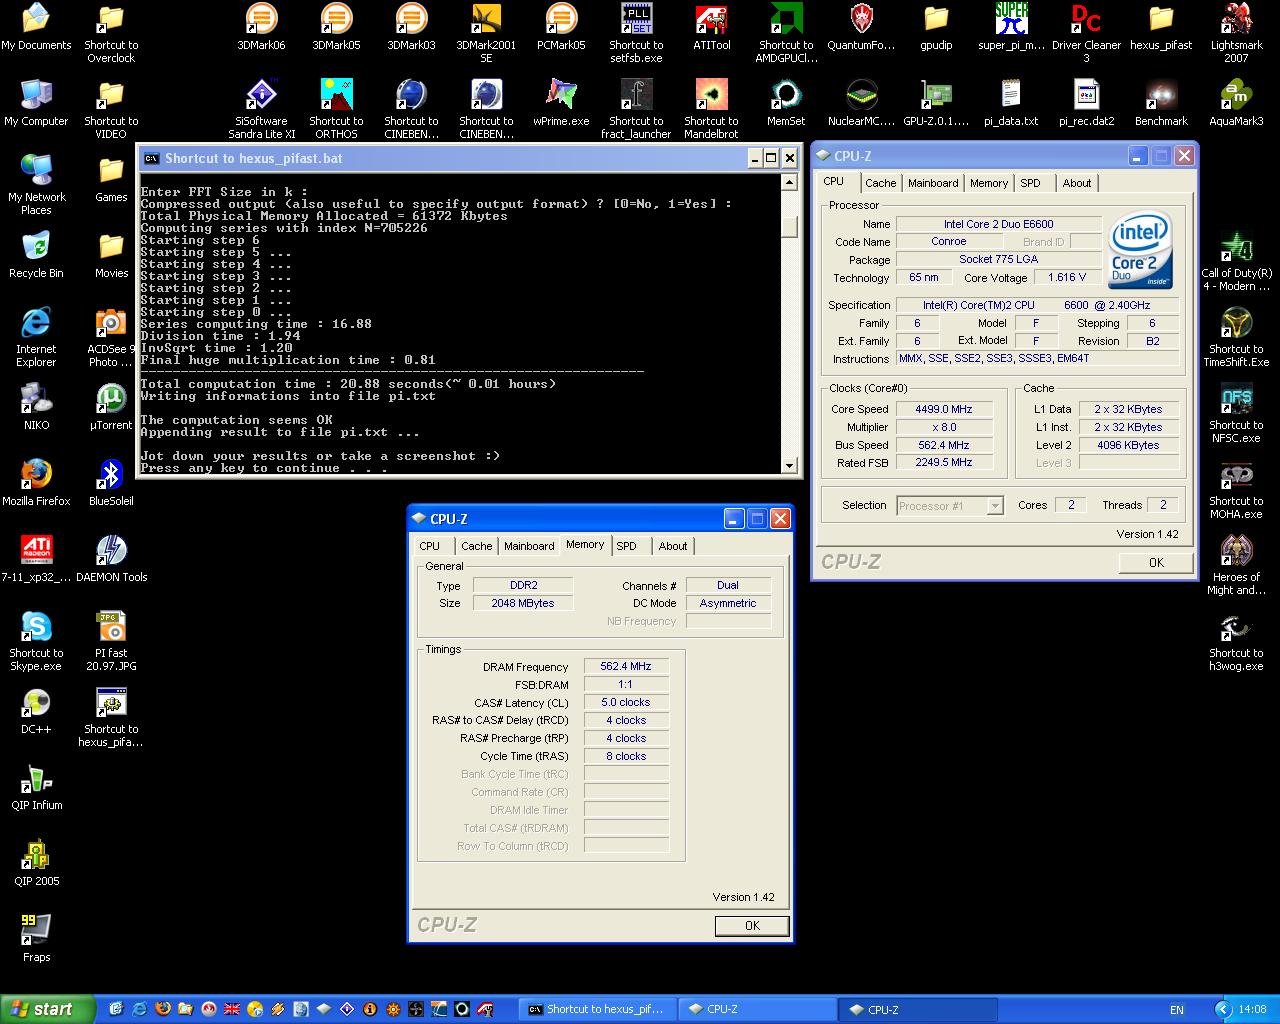Viewport: 1280px width, 1024px height.
Task: Open SPD tab in CPU window
Action: coord(1030,183)
